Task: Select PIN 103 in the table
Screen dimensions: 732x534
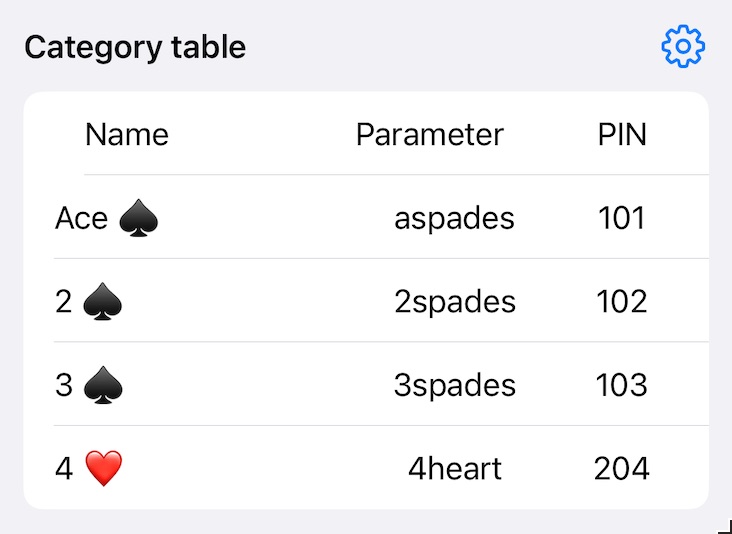Action: (622, 385)
